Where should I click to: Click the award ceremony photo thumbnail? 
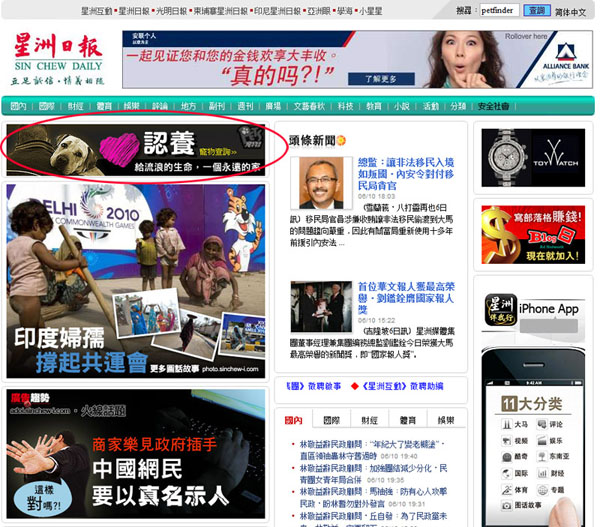(321, 307)
